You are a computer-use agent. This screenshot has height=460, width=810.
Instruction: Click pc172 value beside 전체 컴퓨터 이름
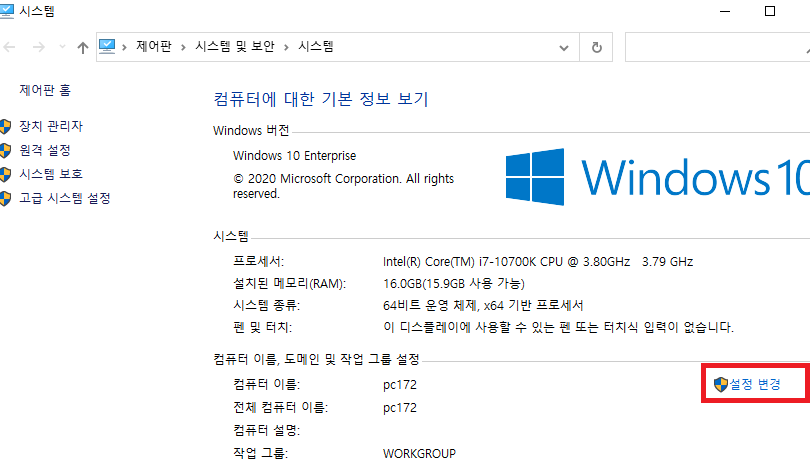tap(400, 408)
